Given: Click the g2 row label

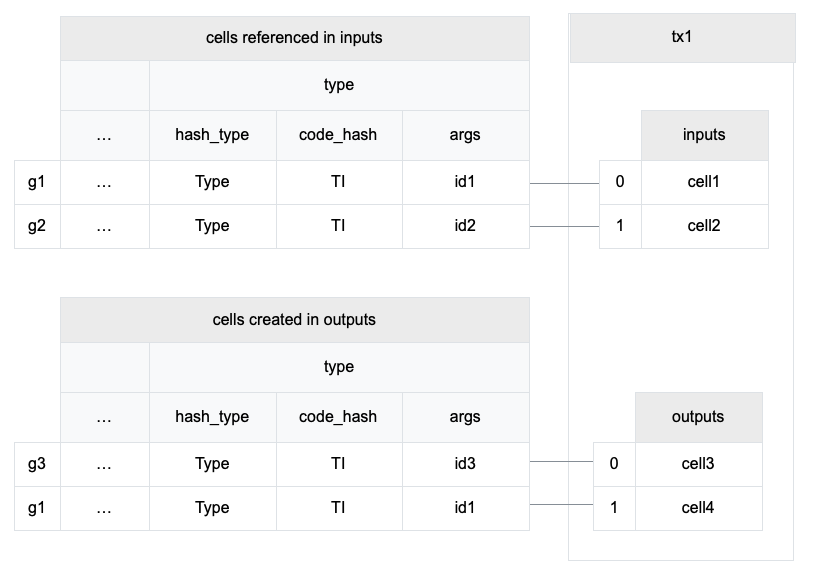Looking at the screenshot, I should pos(37,226).
